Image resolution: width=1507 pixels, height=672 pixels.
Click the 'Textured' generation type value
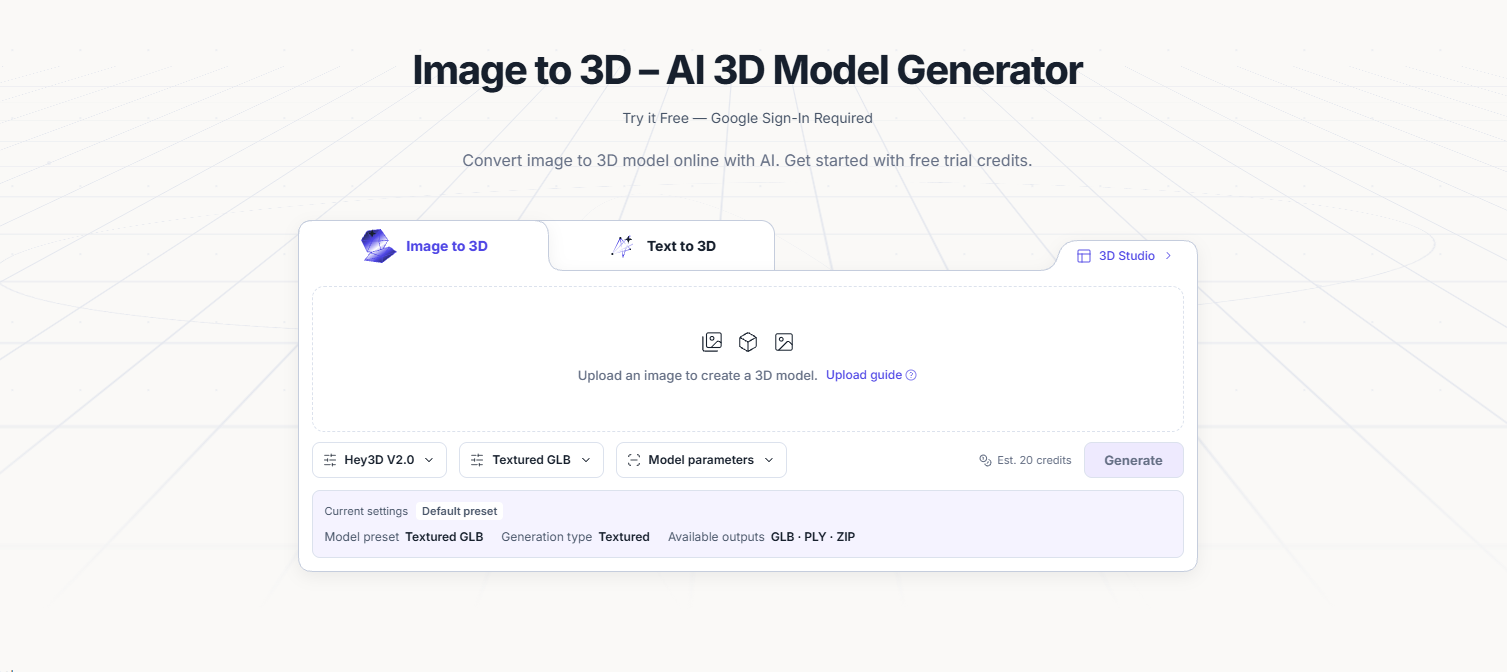click(x=624, y=537)
